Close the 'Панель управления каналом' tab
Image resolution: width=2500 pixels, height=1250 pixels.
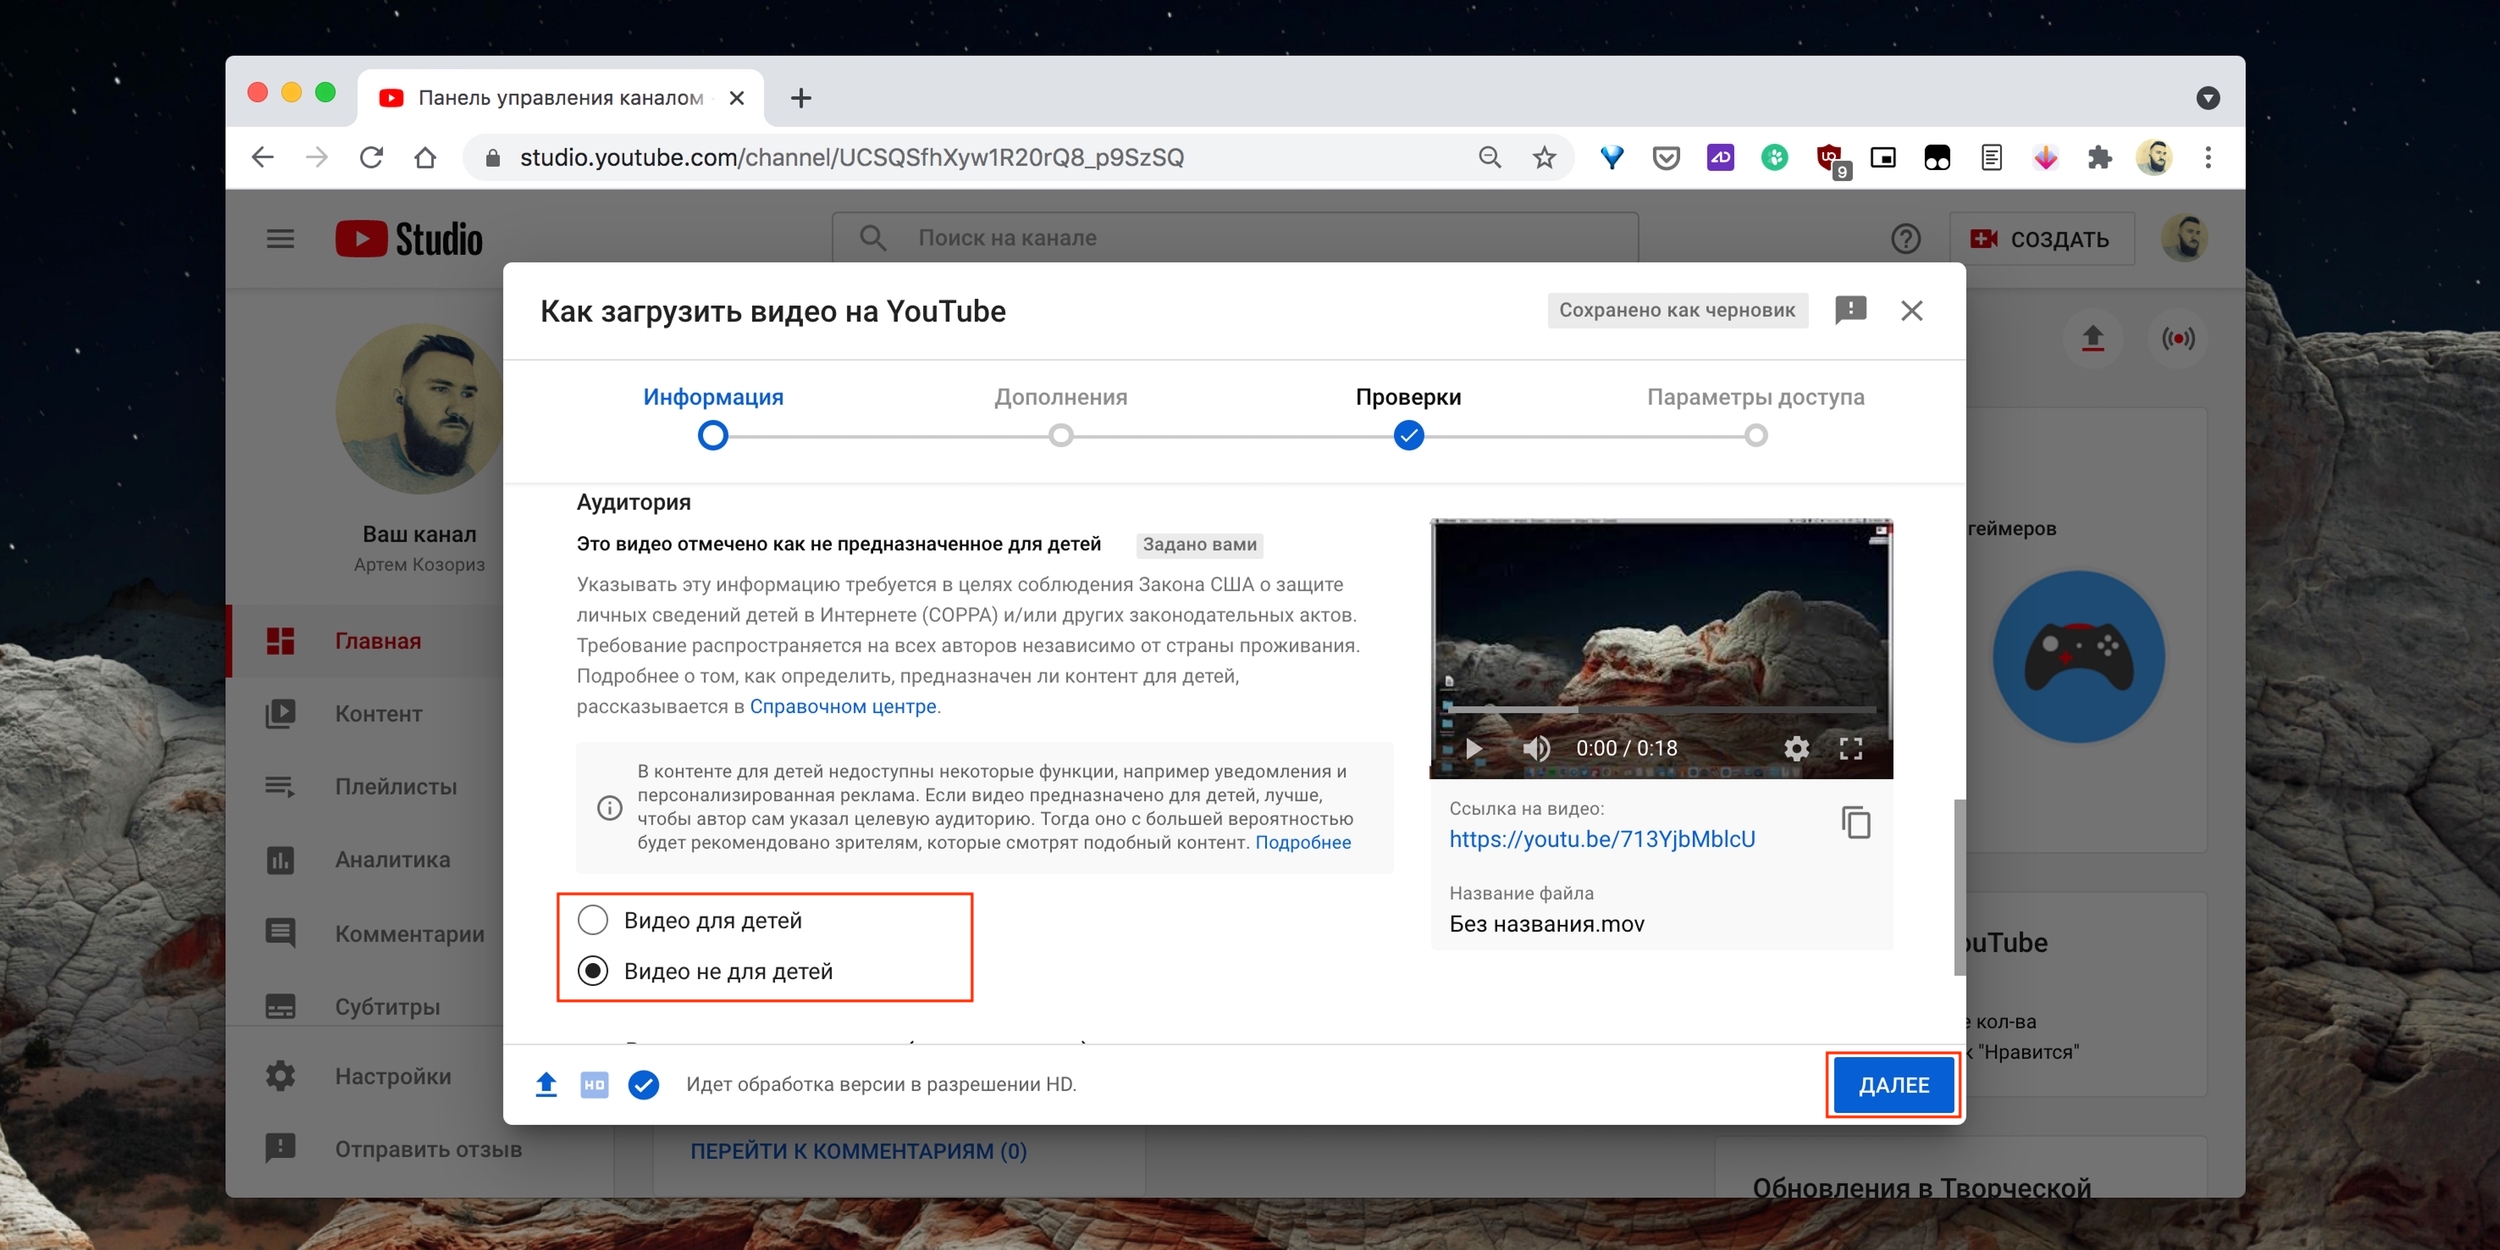[x=736, y=98]
